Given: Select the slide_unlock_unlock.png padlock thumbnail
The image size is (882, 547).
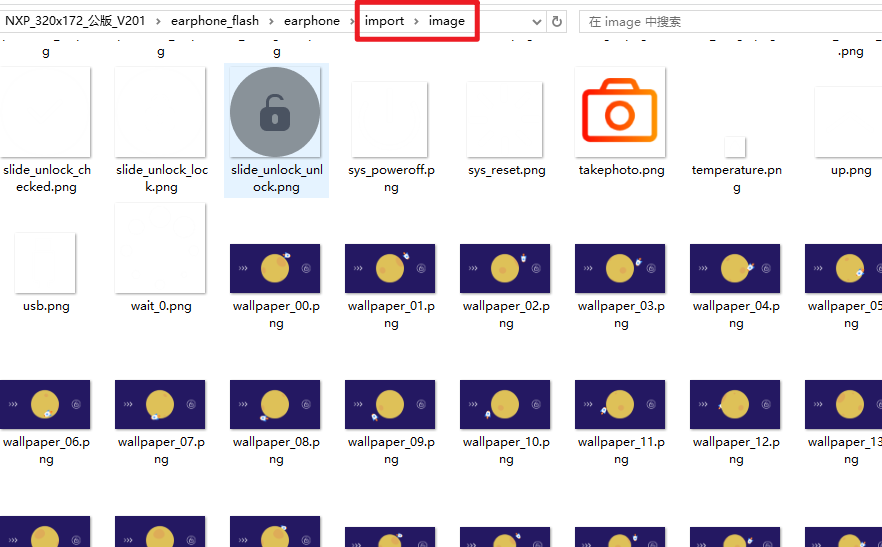Looking at the screenshot, I should [x=275, y=112].
